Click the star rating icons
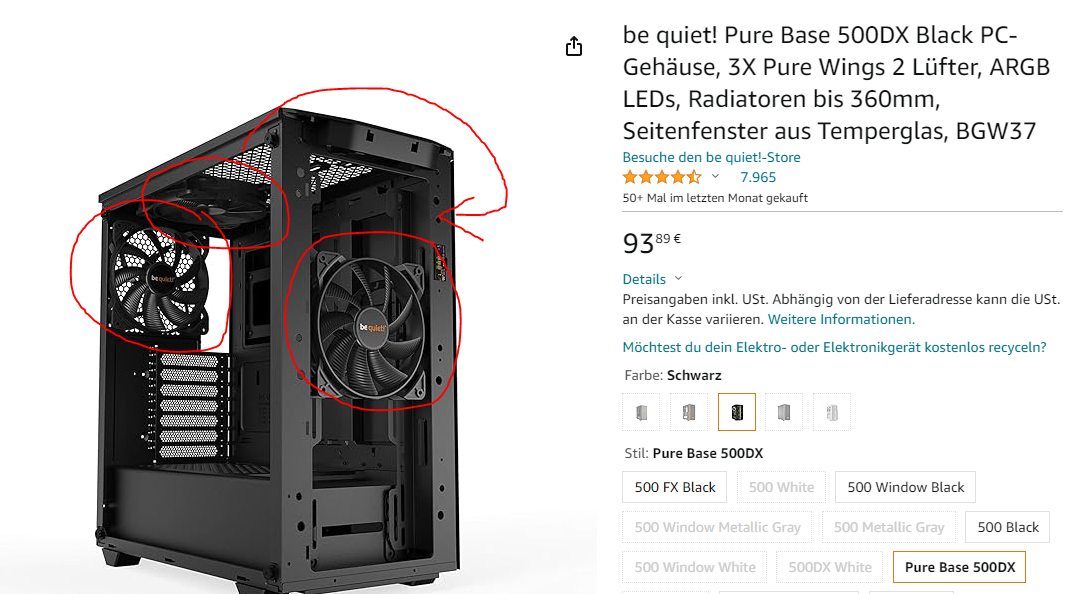Screen dimensions: 1068x594 (x=662, y=178)
